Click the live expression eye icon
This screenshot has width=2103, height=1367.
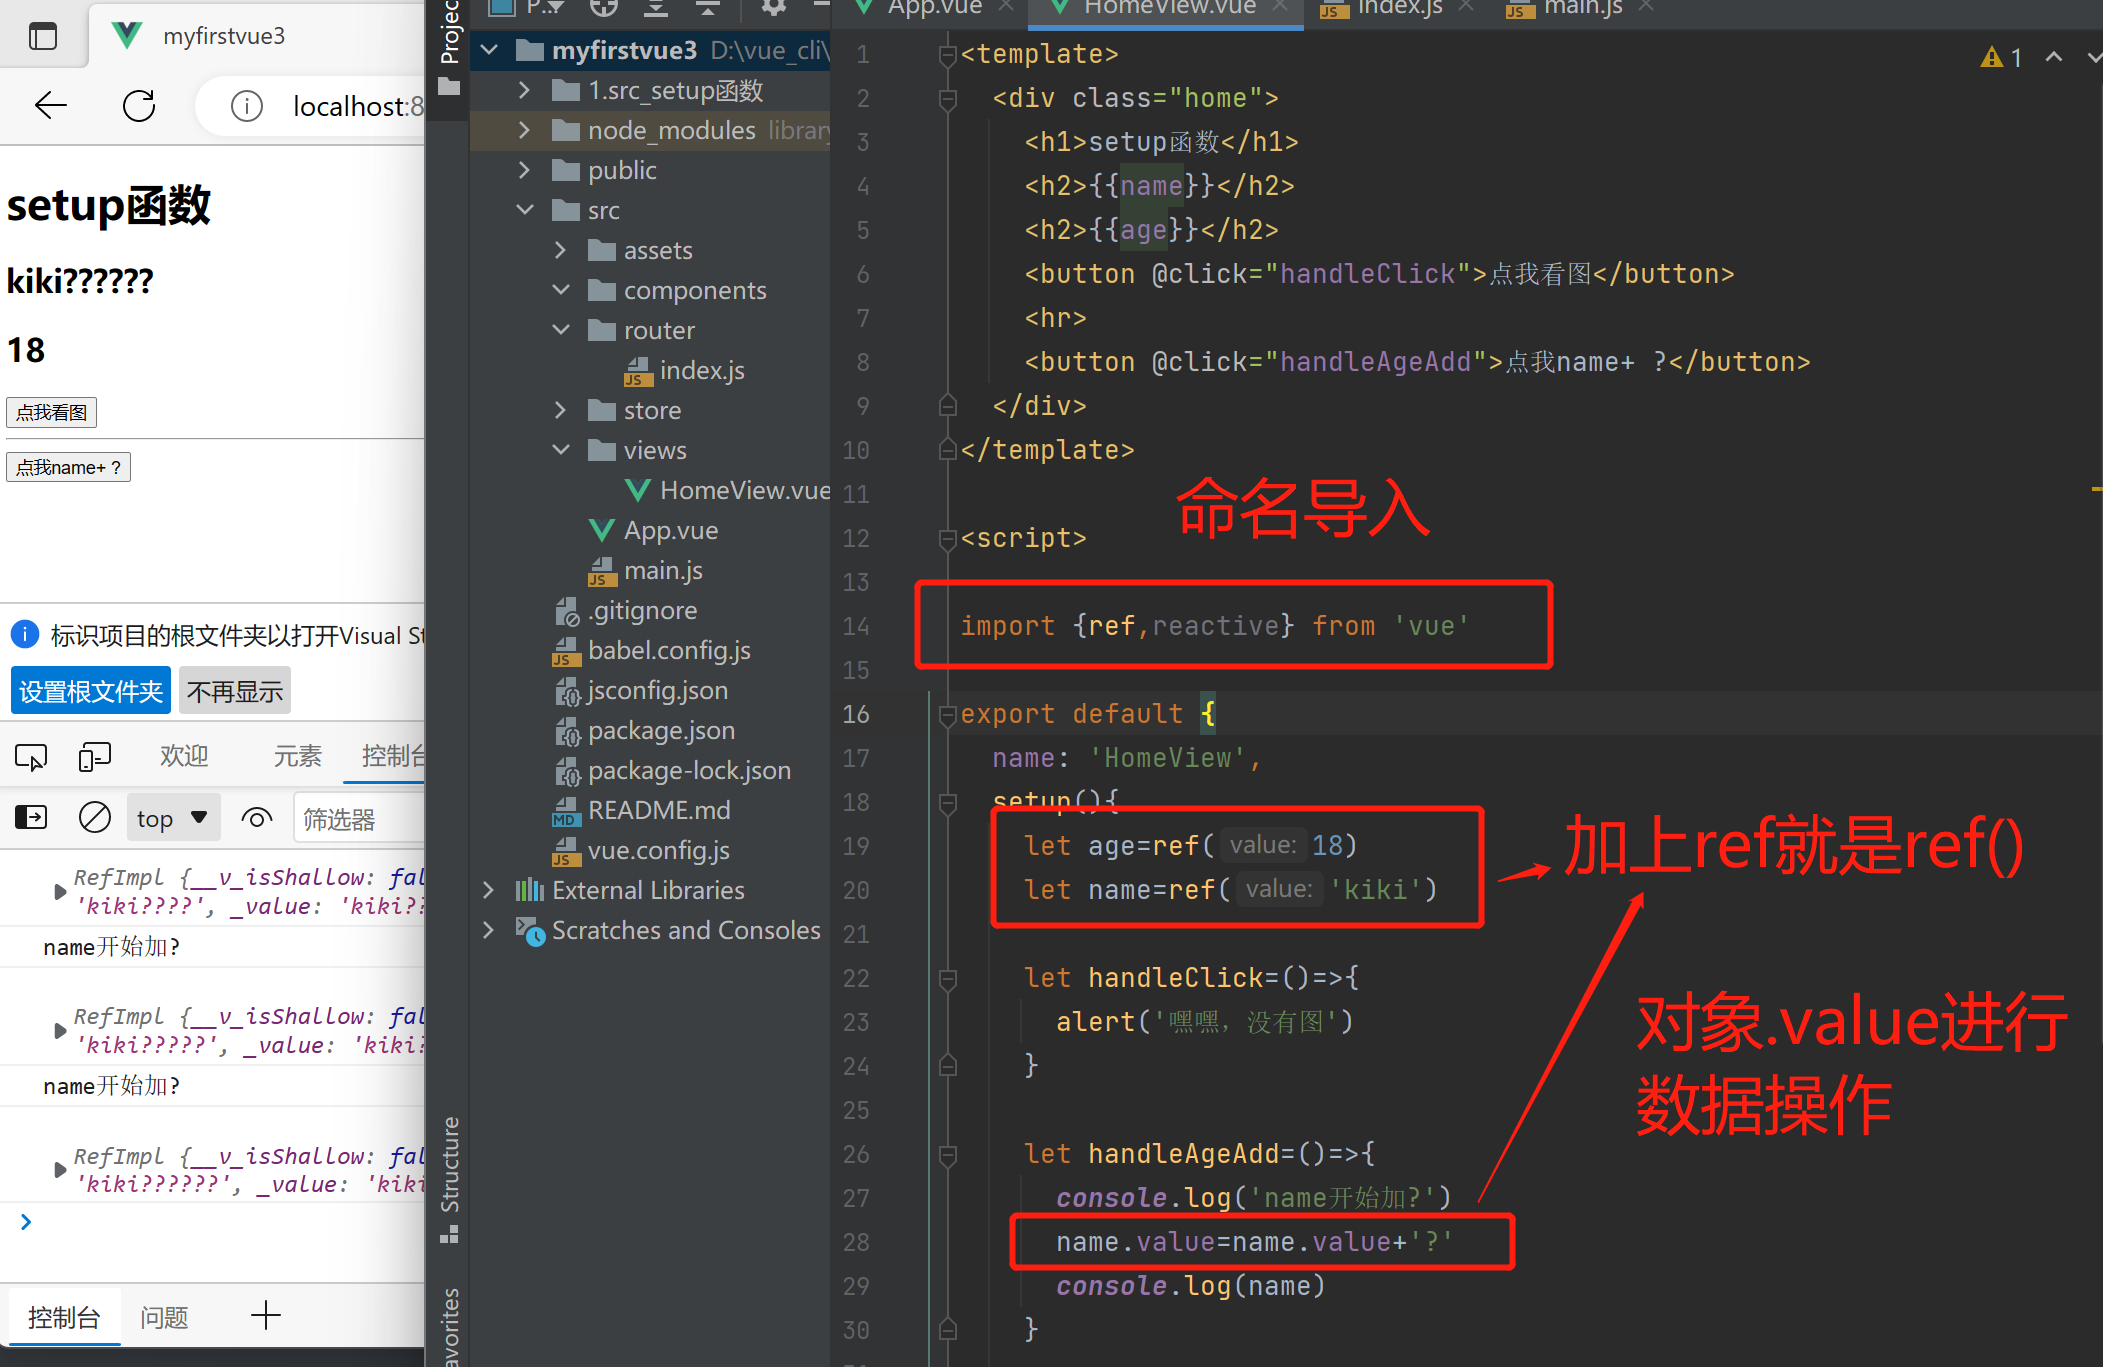pyautogui.click(x=257, y=818)
